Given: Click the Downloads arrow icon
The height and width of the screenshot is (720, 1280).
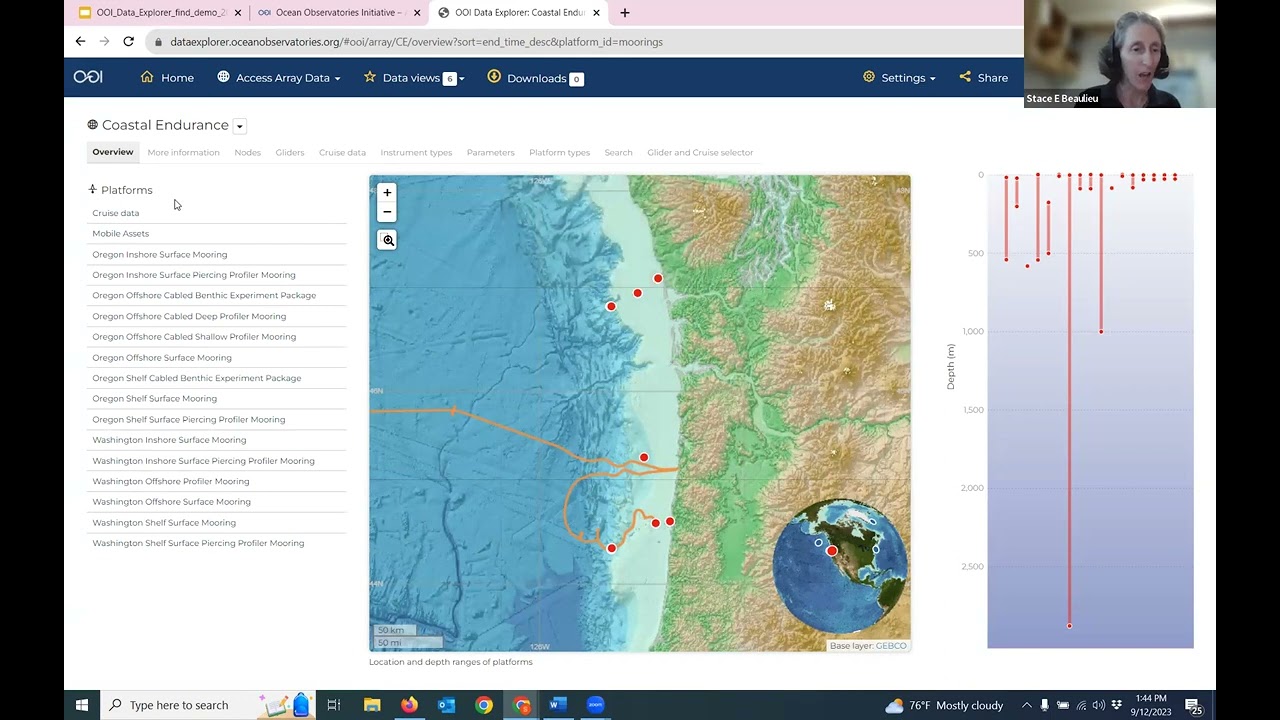Looking at the screenshot, I should pos(494,77).
